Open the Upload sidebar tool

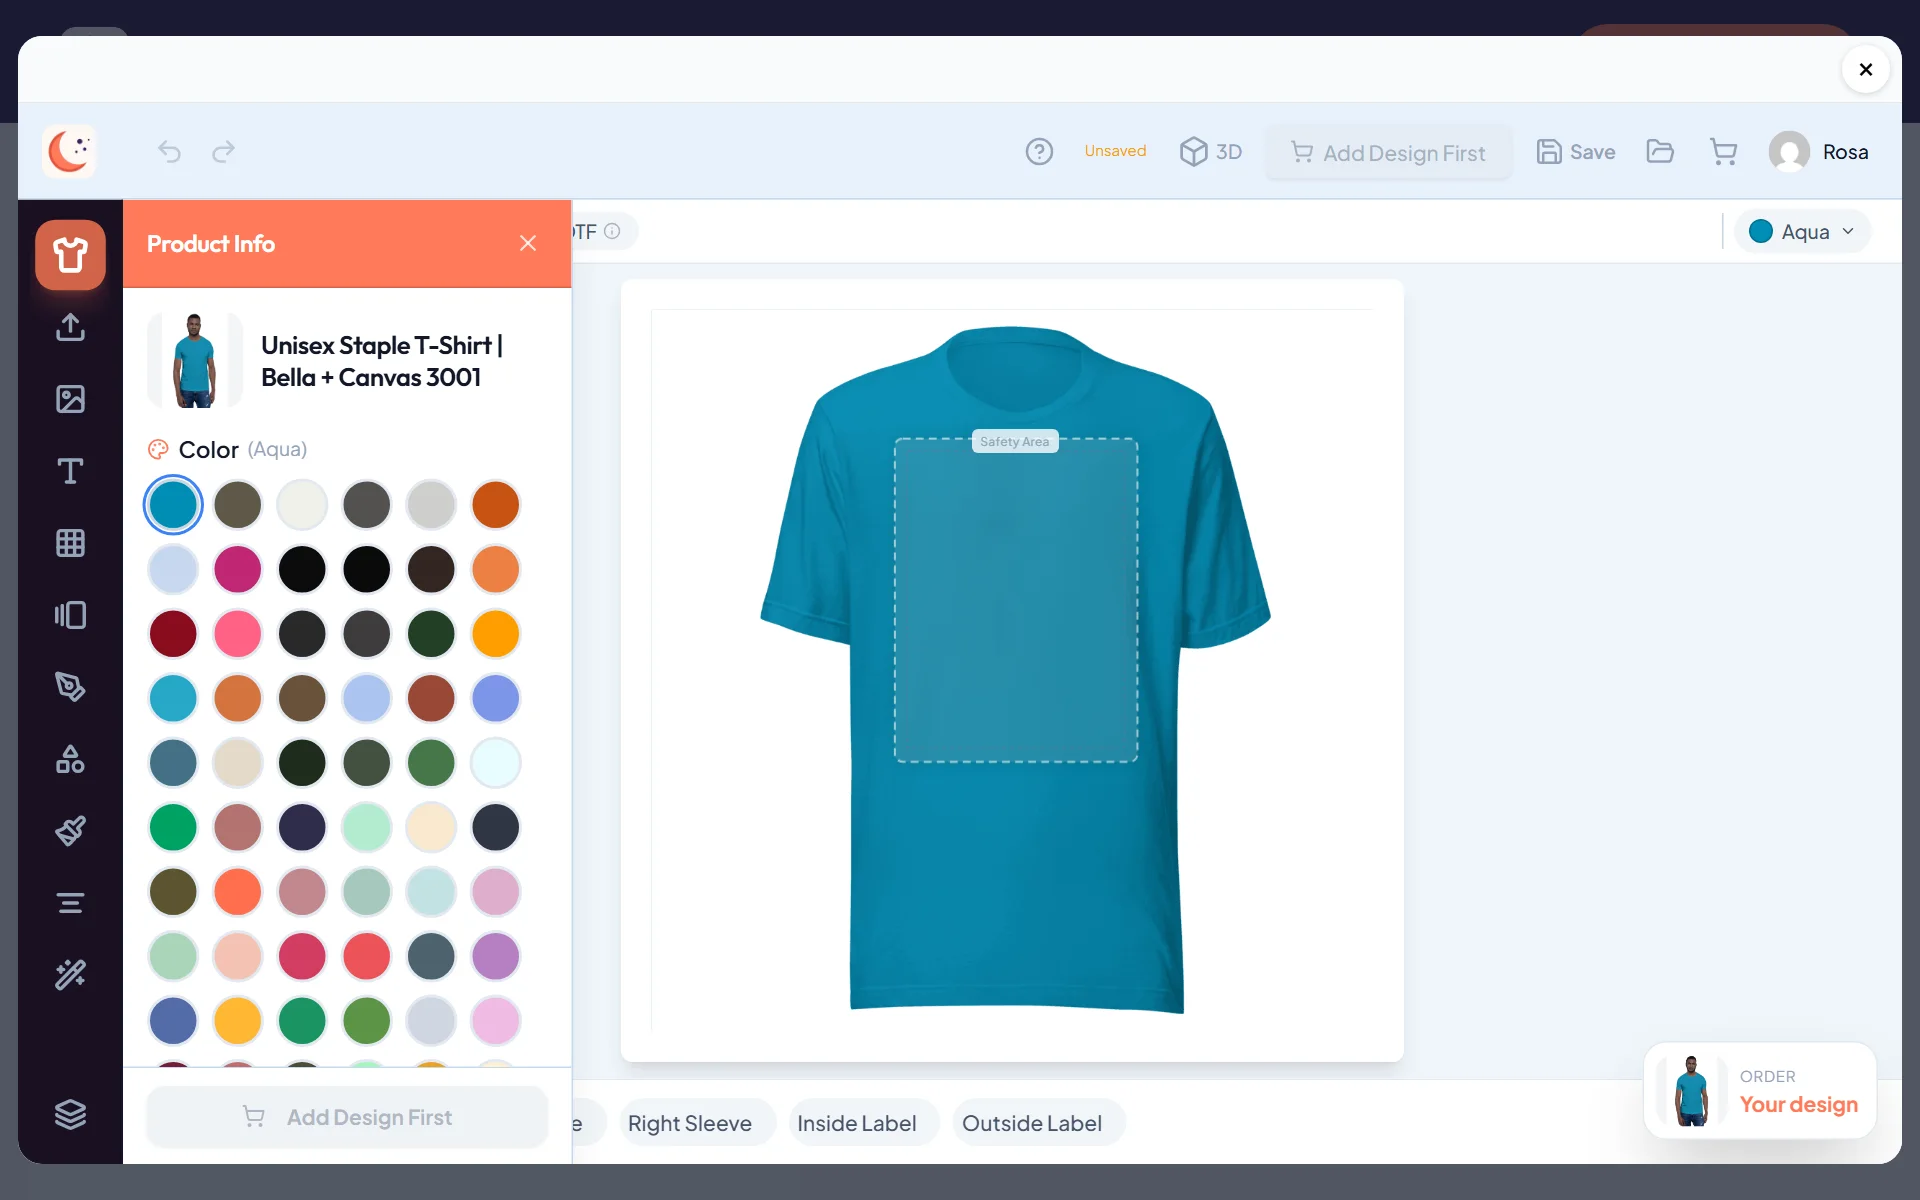click(70, 327)
